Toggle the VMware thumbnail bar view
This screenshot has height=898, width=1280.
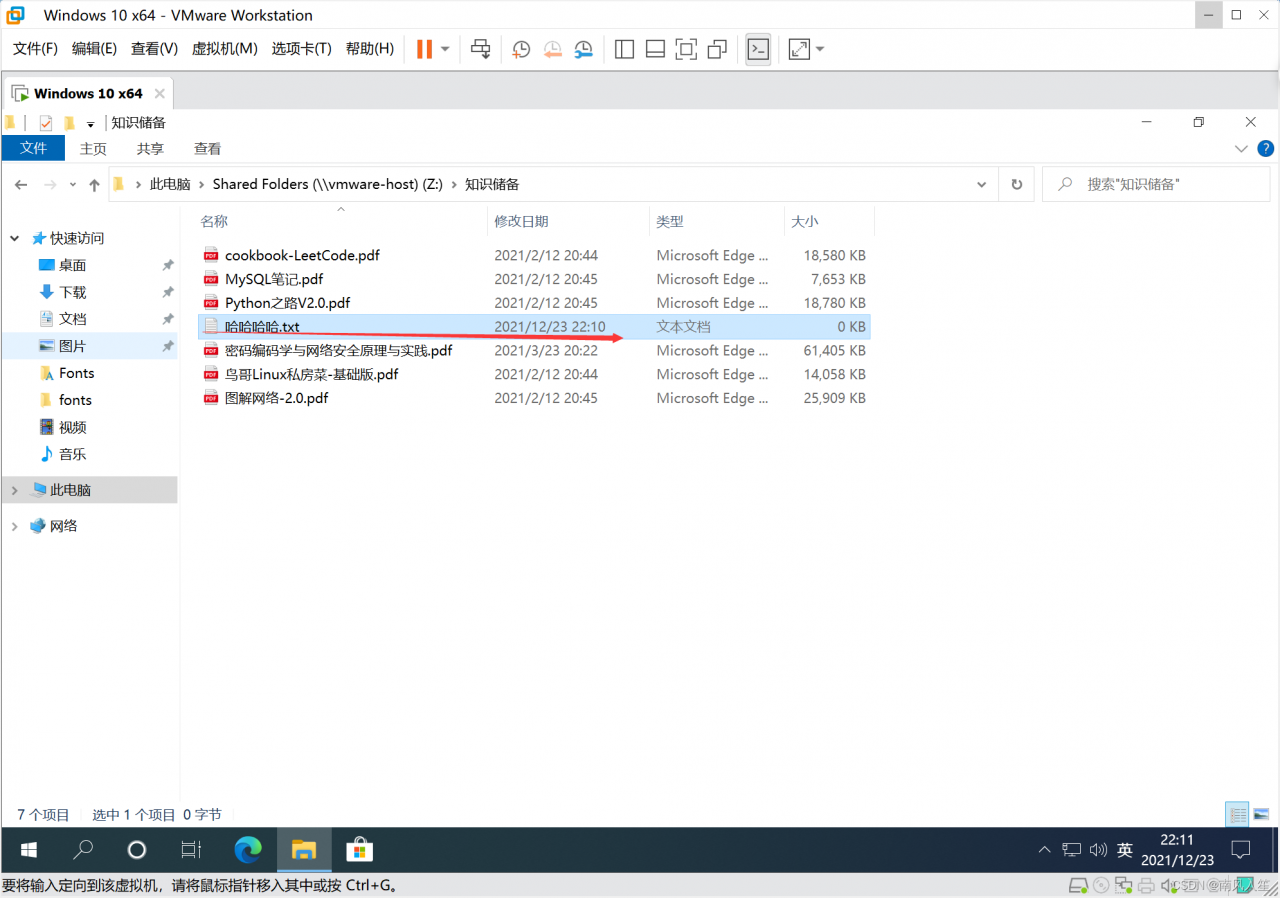[655, 49]
